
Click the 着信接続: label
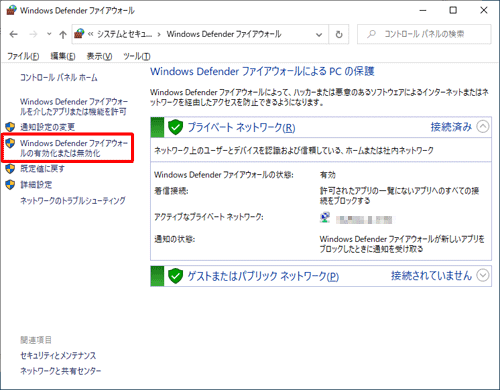[x=171, y=191]
